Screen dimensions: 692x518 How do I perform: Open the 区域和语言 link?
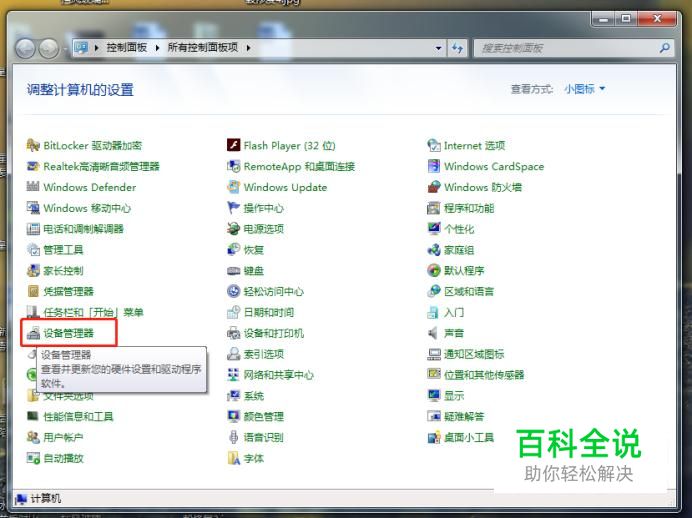pyautogui.click(x=469, y=291)
